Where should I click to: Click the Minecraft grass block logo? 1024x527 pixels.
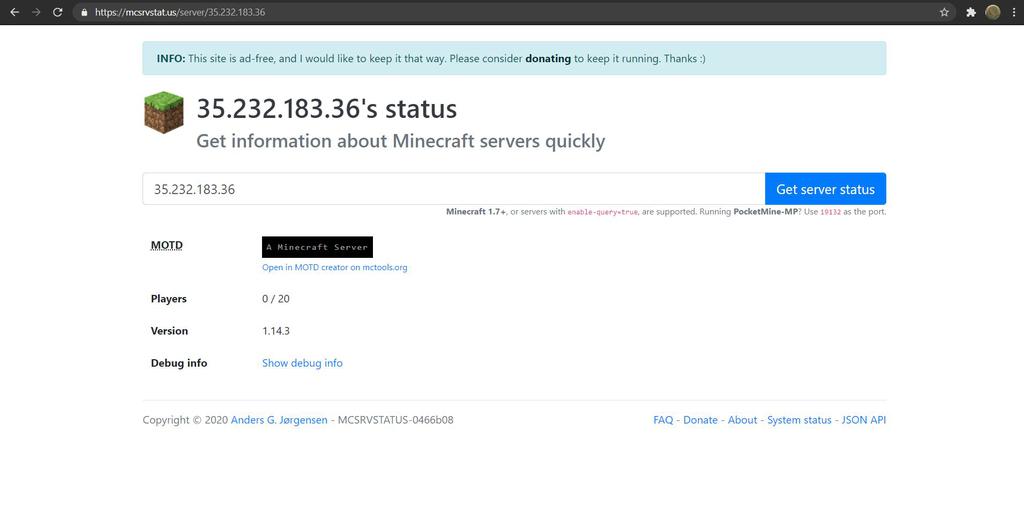[x=163, y=112]
